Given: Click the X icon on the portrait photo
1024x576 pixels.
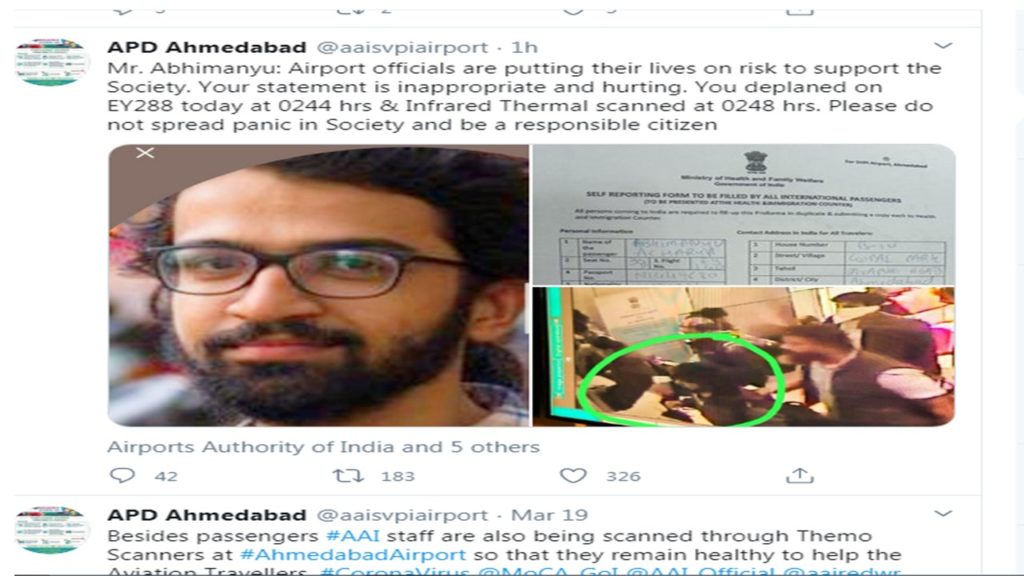Looking at the screenshot, I should tap(145, 153).
